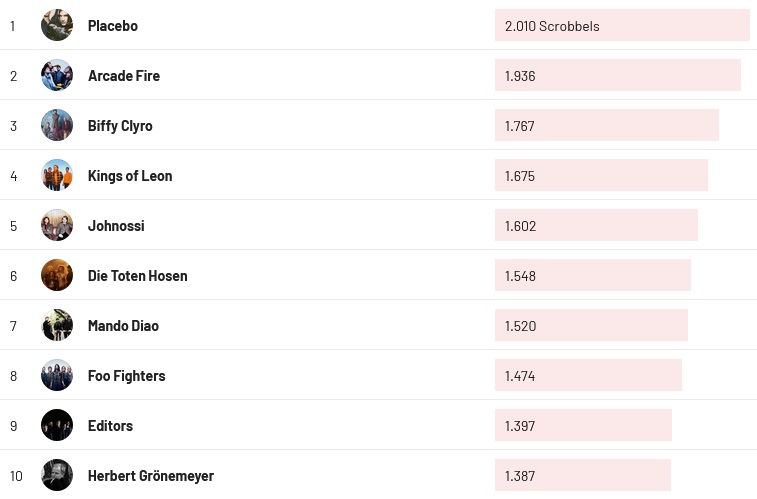Click the Mando Diao avatar

57,325
